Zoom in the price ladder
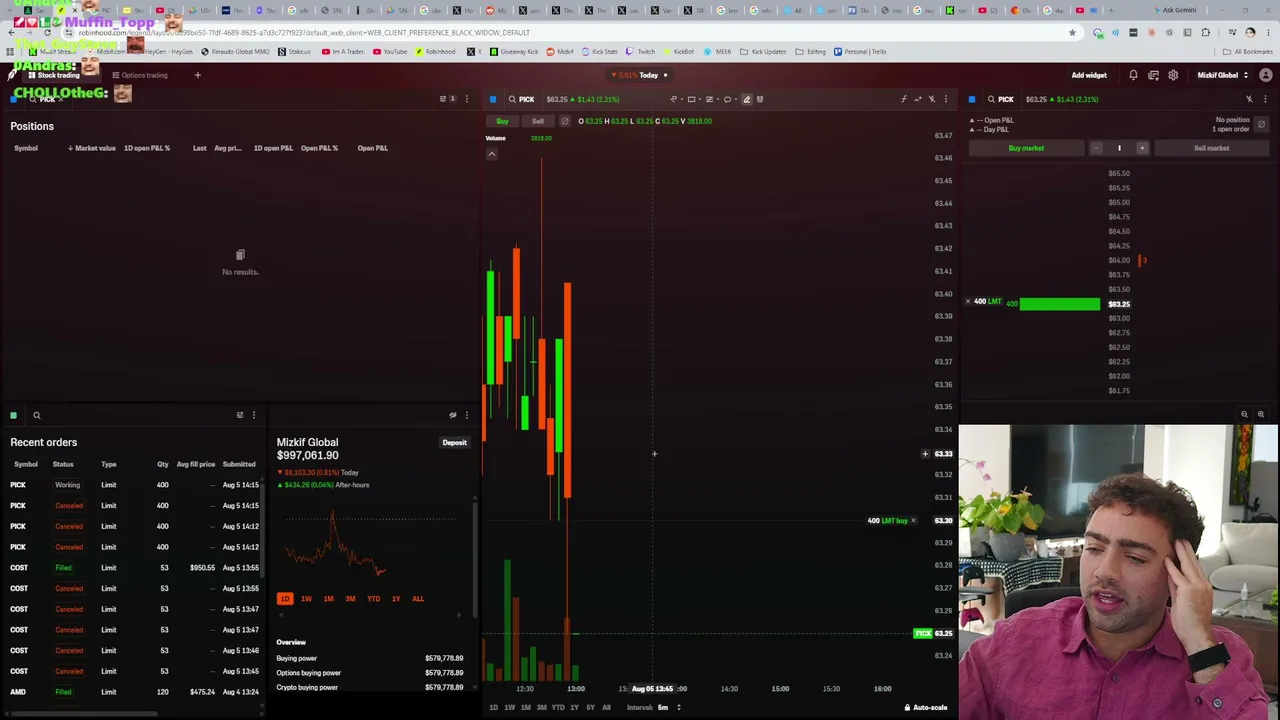 click(x=1260, y=414)
